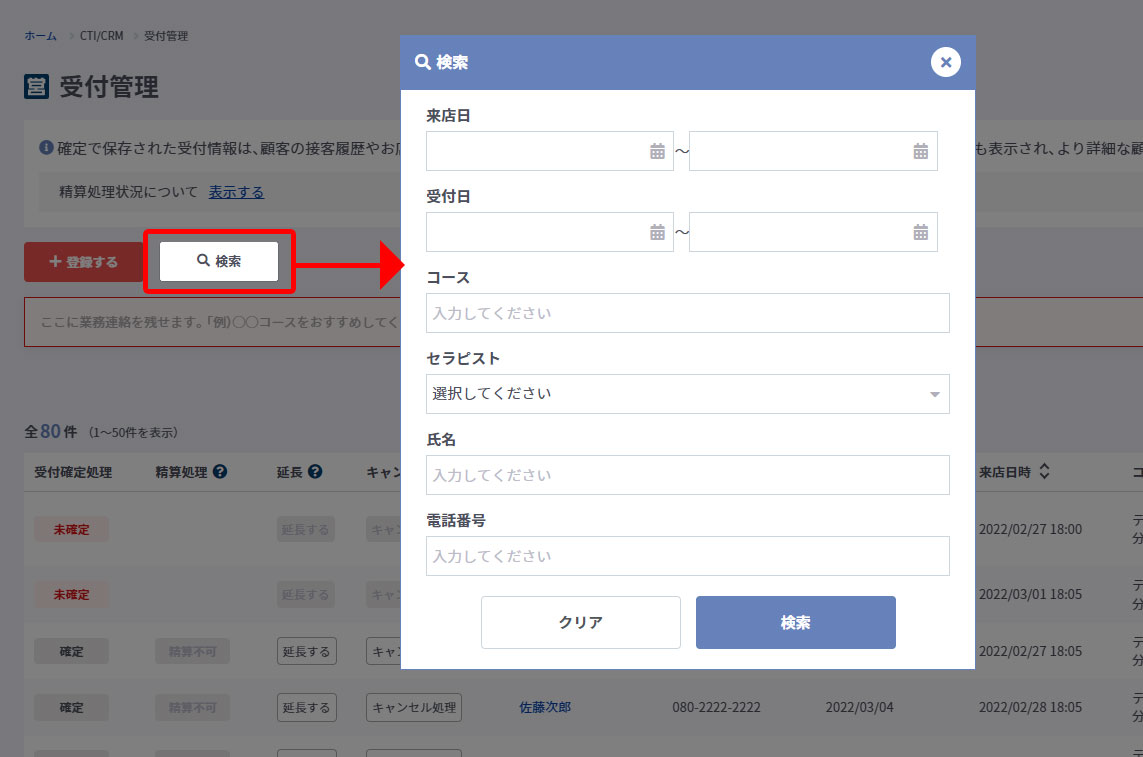Screen dimensions: 1143x757
Task: Click help icon next to 延長 column
Action: 315,472
